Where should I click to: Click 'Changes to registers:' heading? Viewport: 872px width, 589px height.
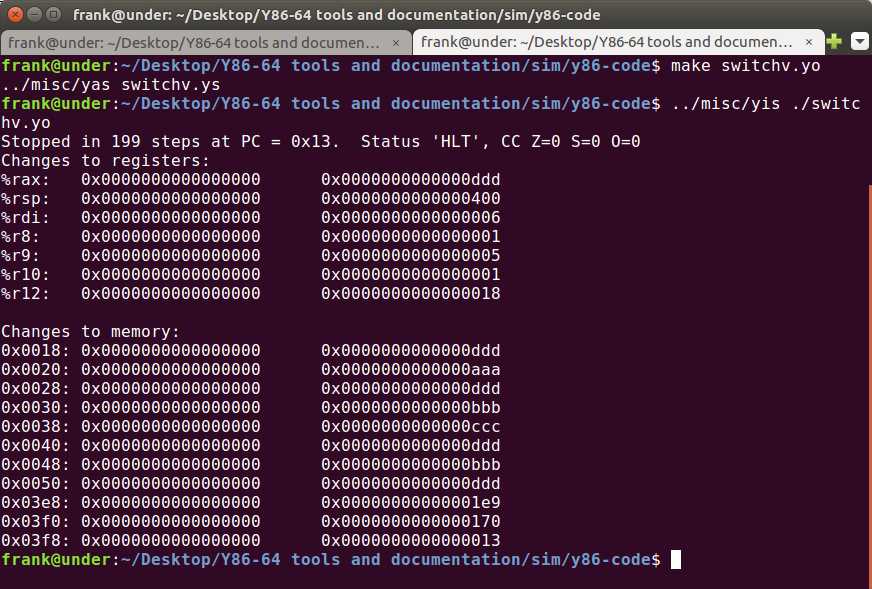point(106,161)
